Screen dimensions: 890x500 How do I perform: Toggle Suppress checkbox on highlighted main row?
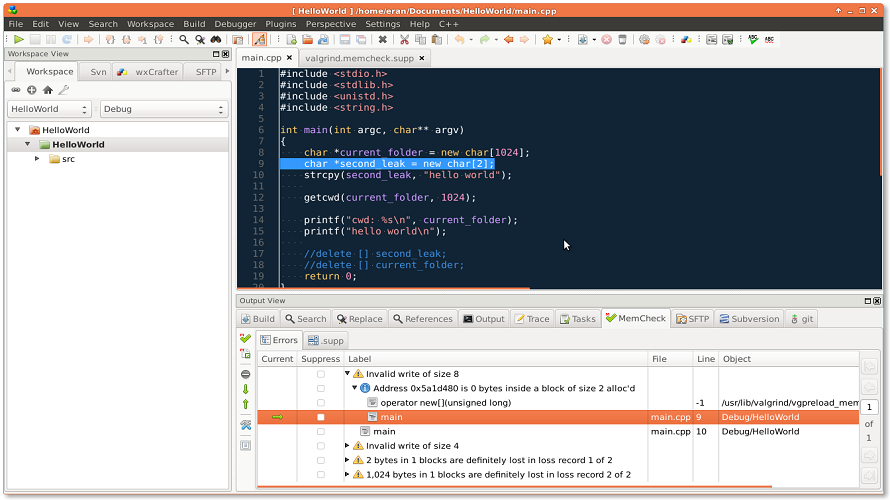click(321, 417)
